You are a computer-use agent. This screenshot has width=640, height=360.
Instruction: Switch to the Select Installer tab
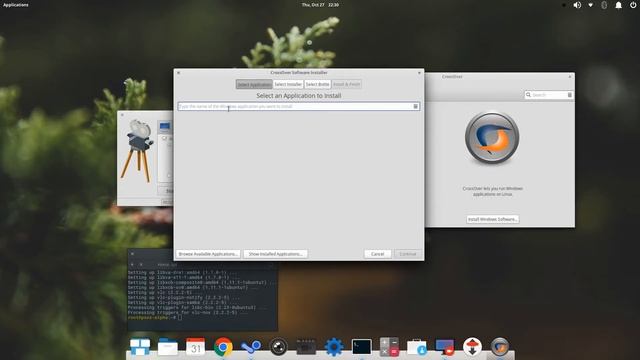[x=288, y=84]
